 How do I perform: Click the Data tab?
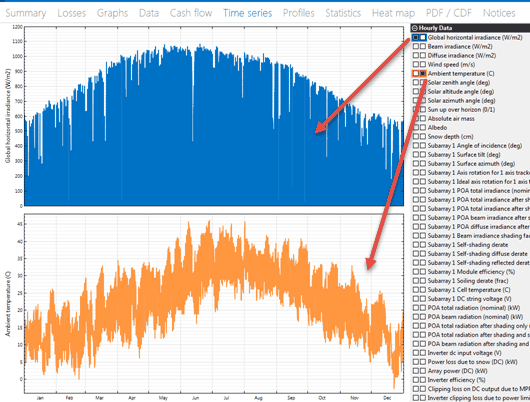tap(149, 13)
